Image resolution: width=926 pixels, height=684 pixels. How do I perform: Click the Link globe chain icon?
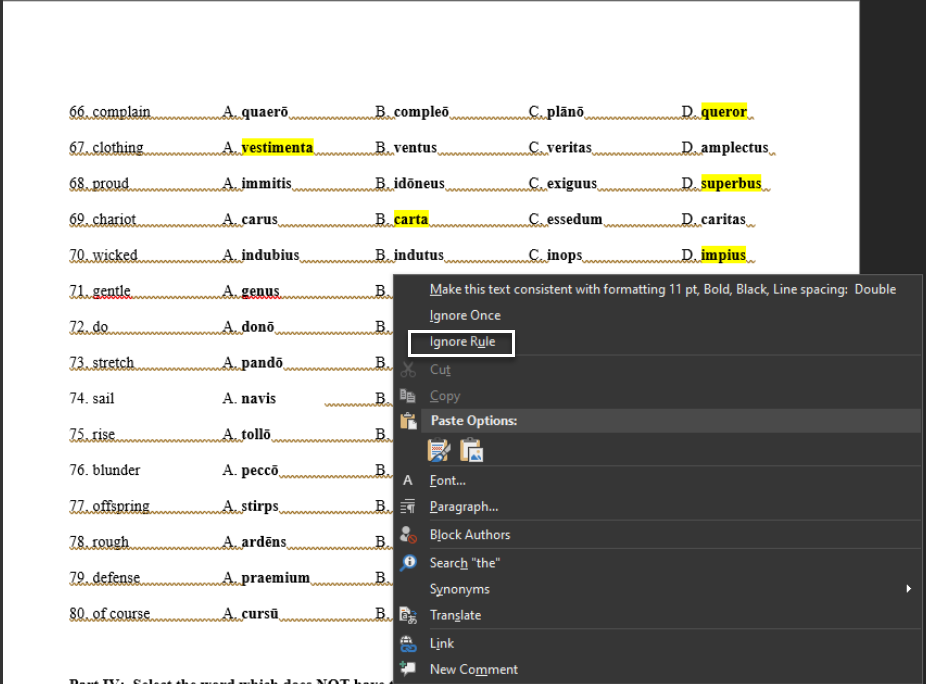point(408,644)
